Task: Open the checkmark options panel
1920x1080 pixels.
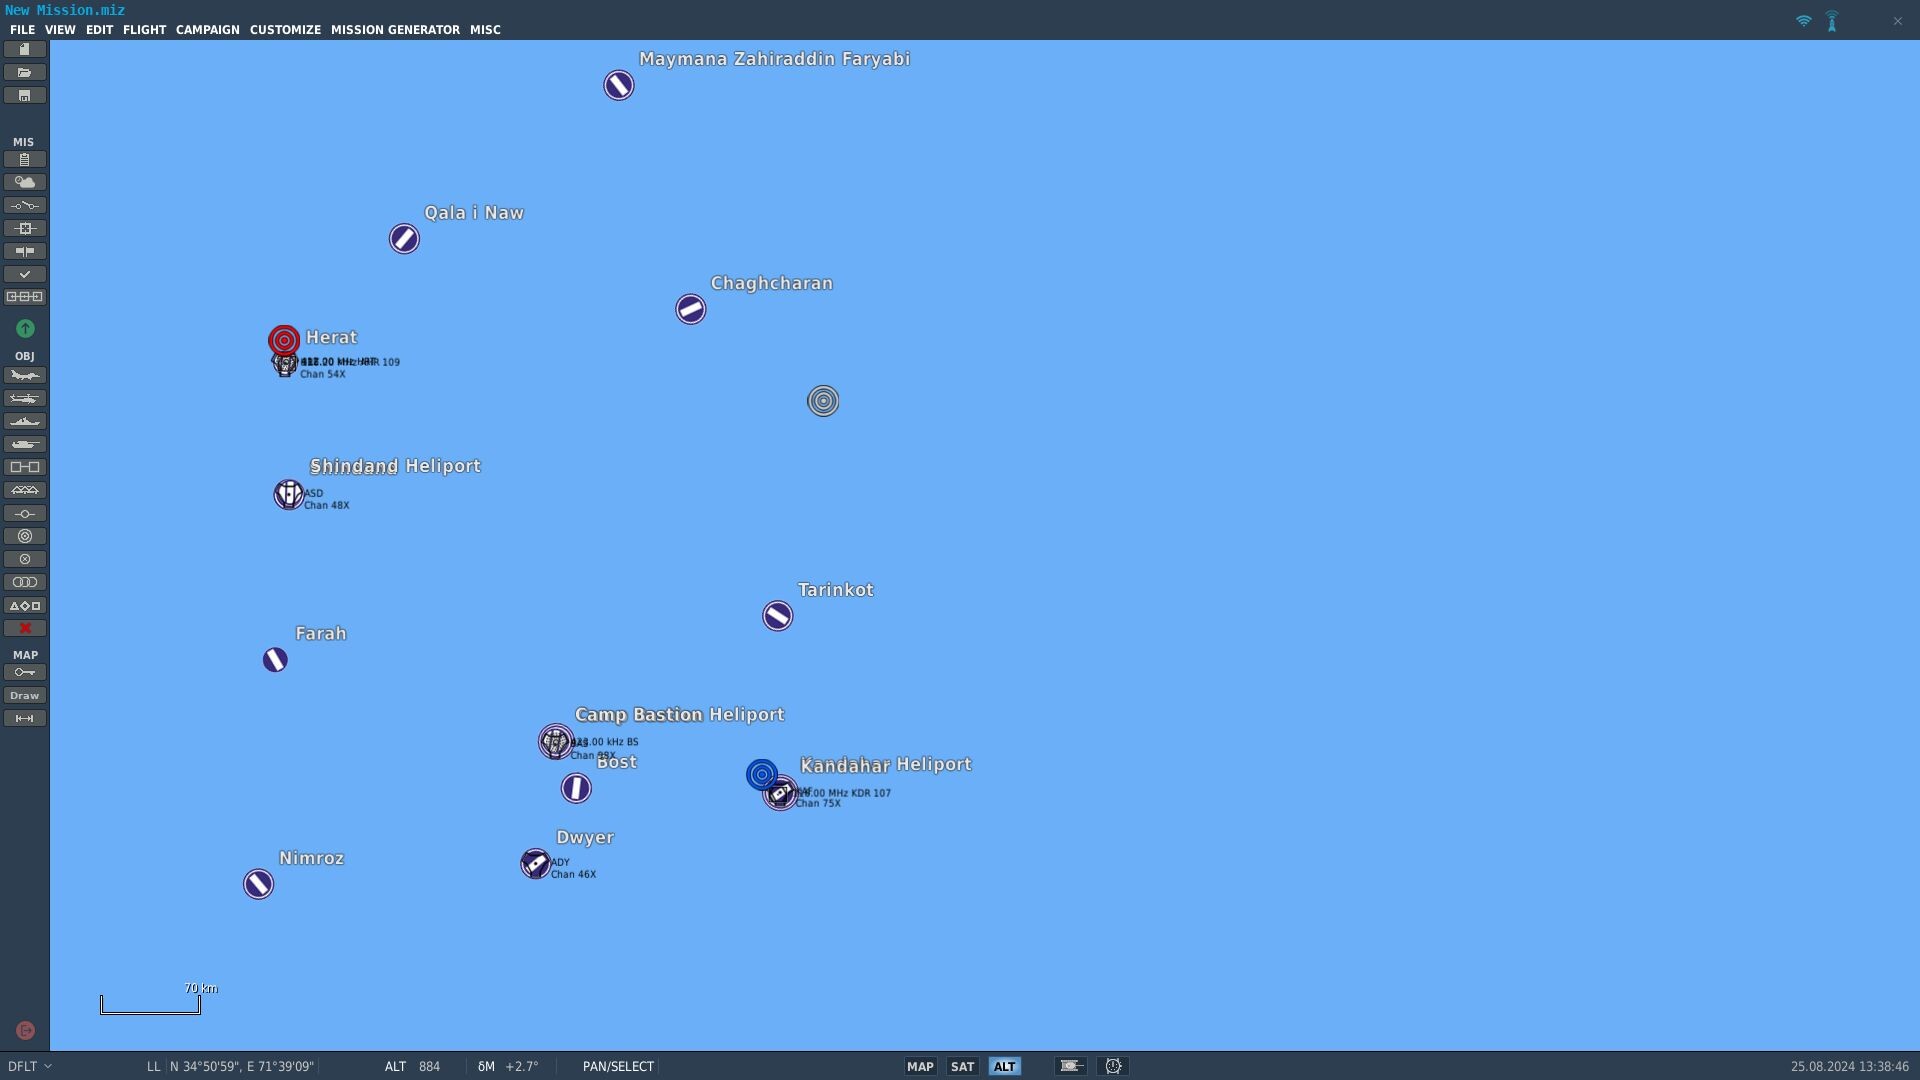Action: [x=24, y=274]
